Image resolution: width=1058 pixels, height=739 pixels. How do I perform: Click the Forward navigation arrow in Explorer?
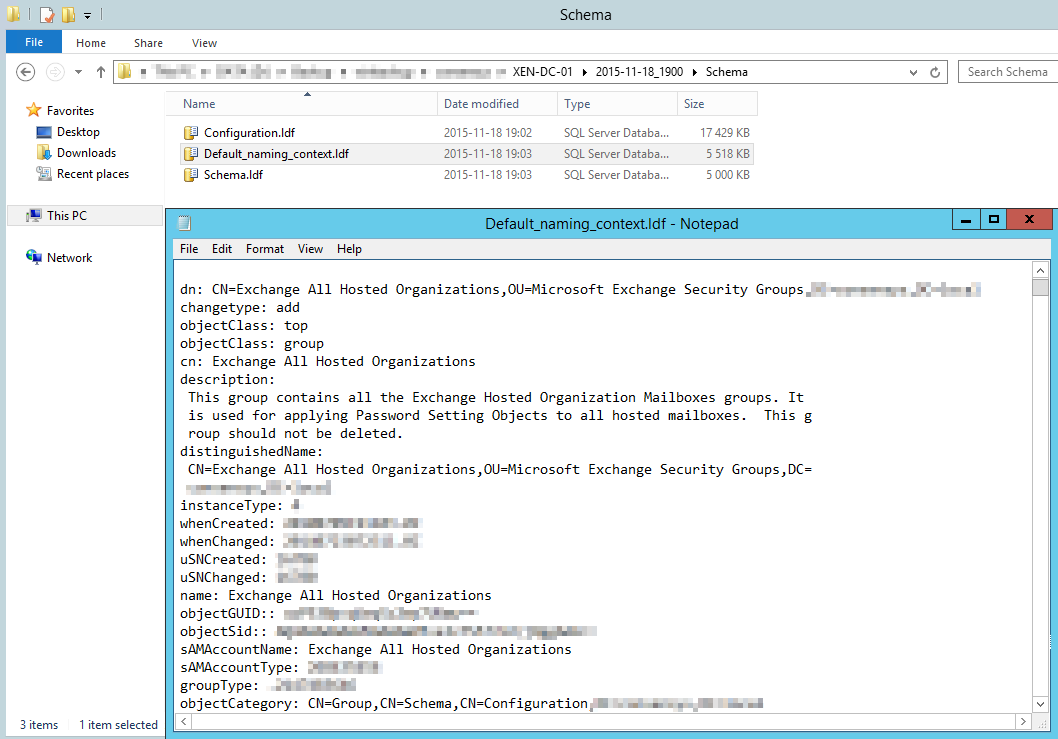(x=55, y=72)
